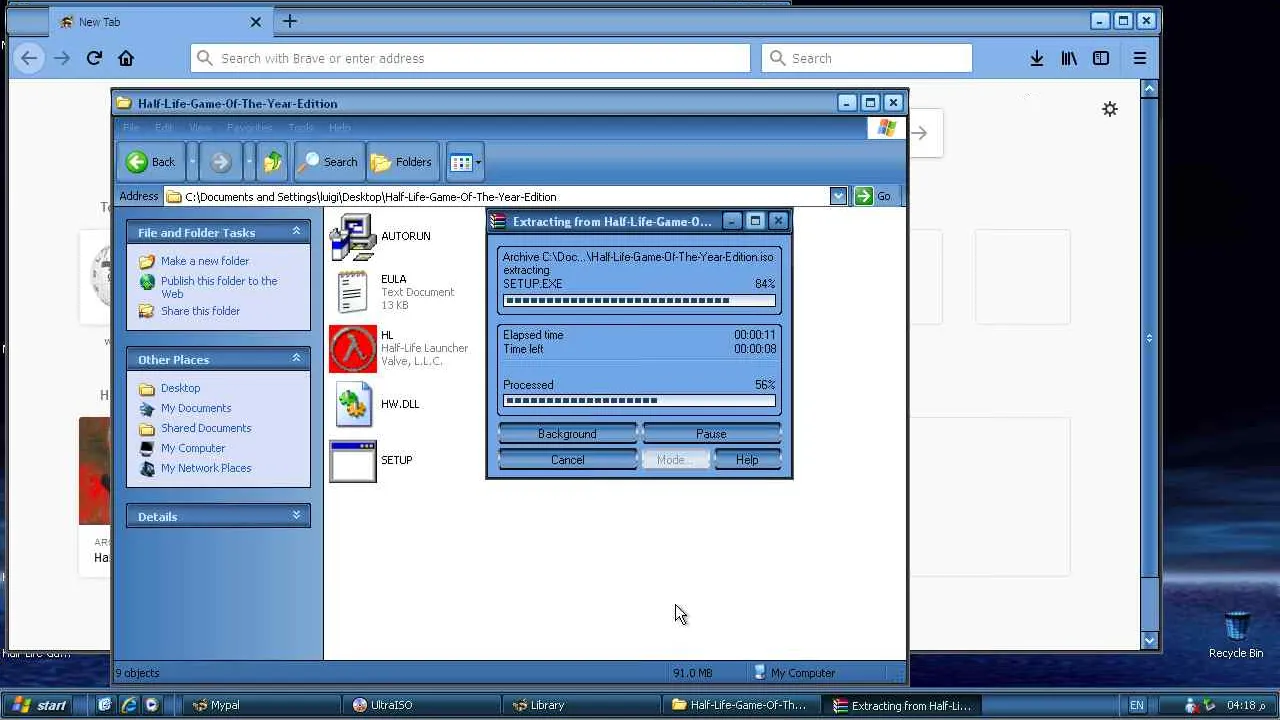Click the browser Search box

coord(867,58)
